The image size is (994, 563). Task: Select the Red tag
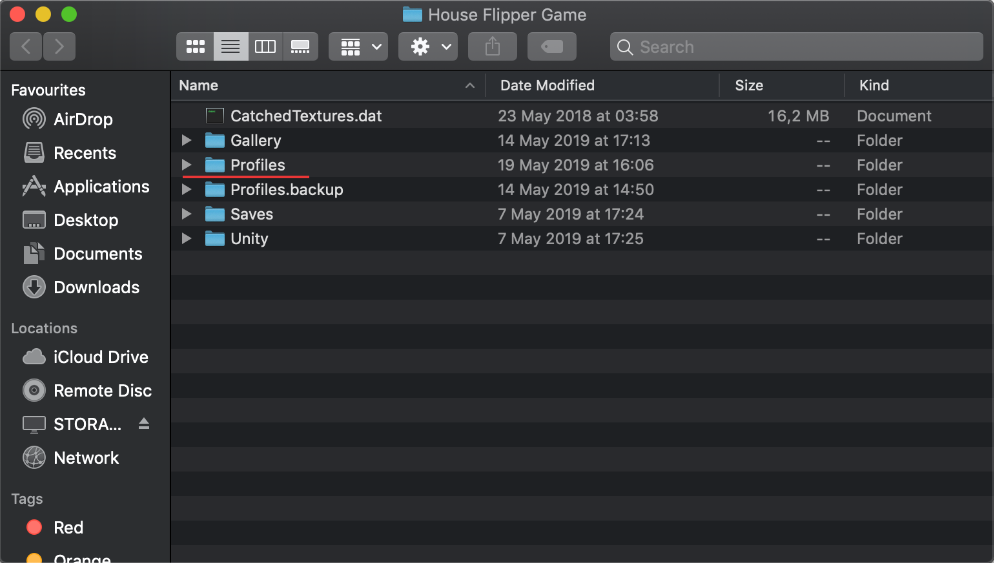[68, 527]
